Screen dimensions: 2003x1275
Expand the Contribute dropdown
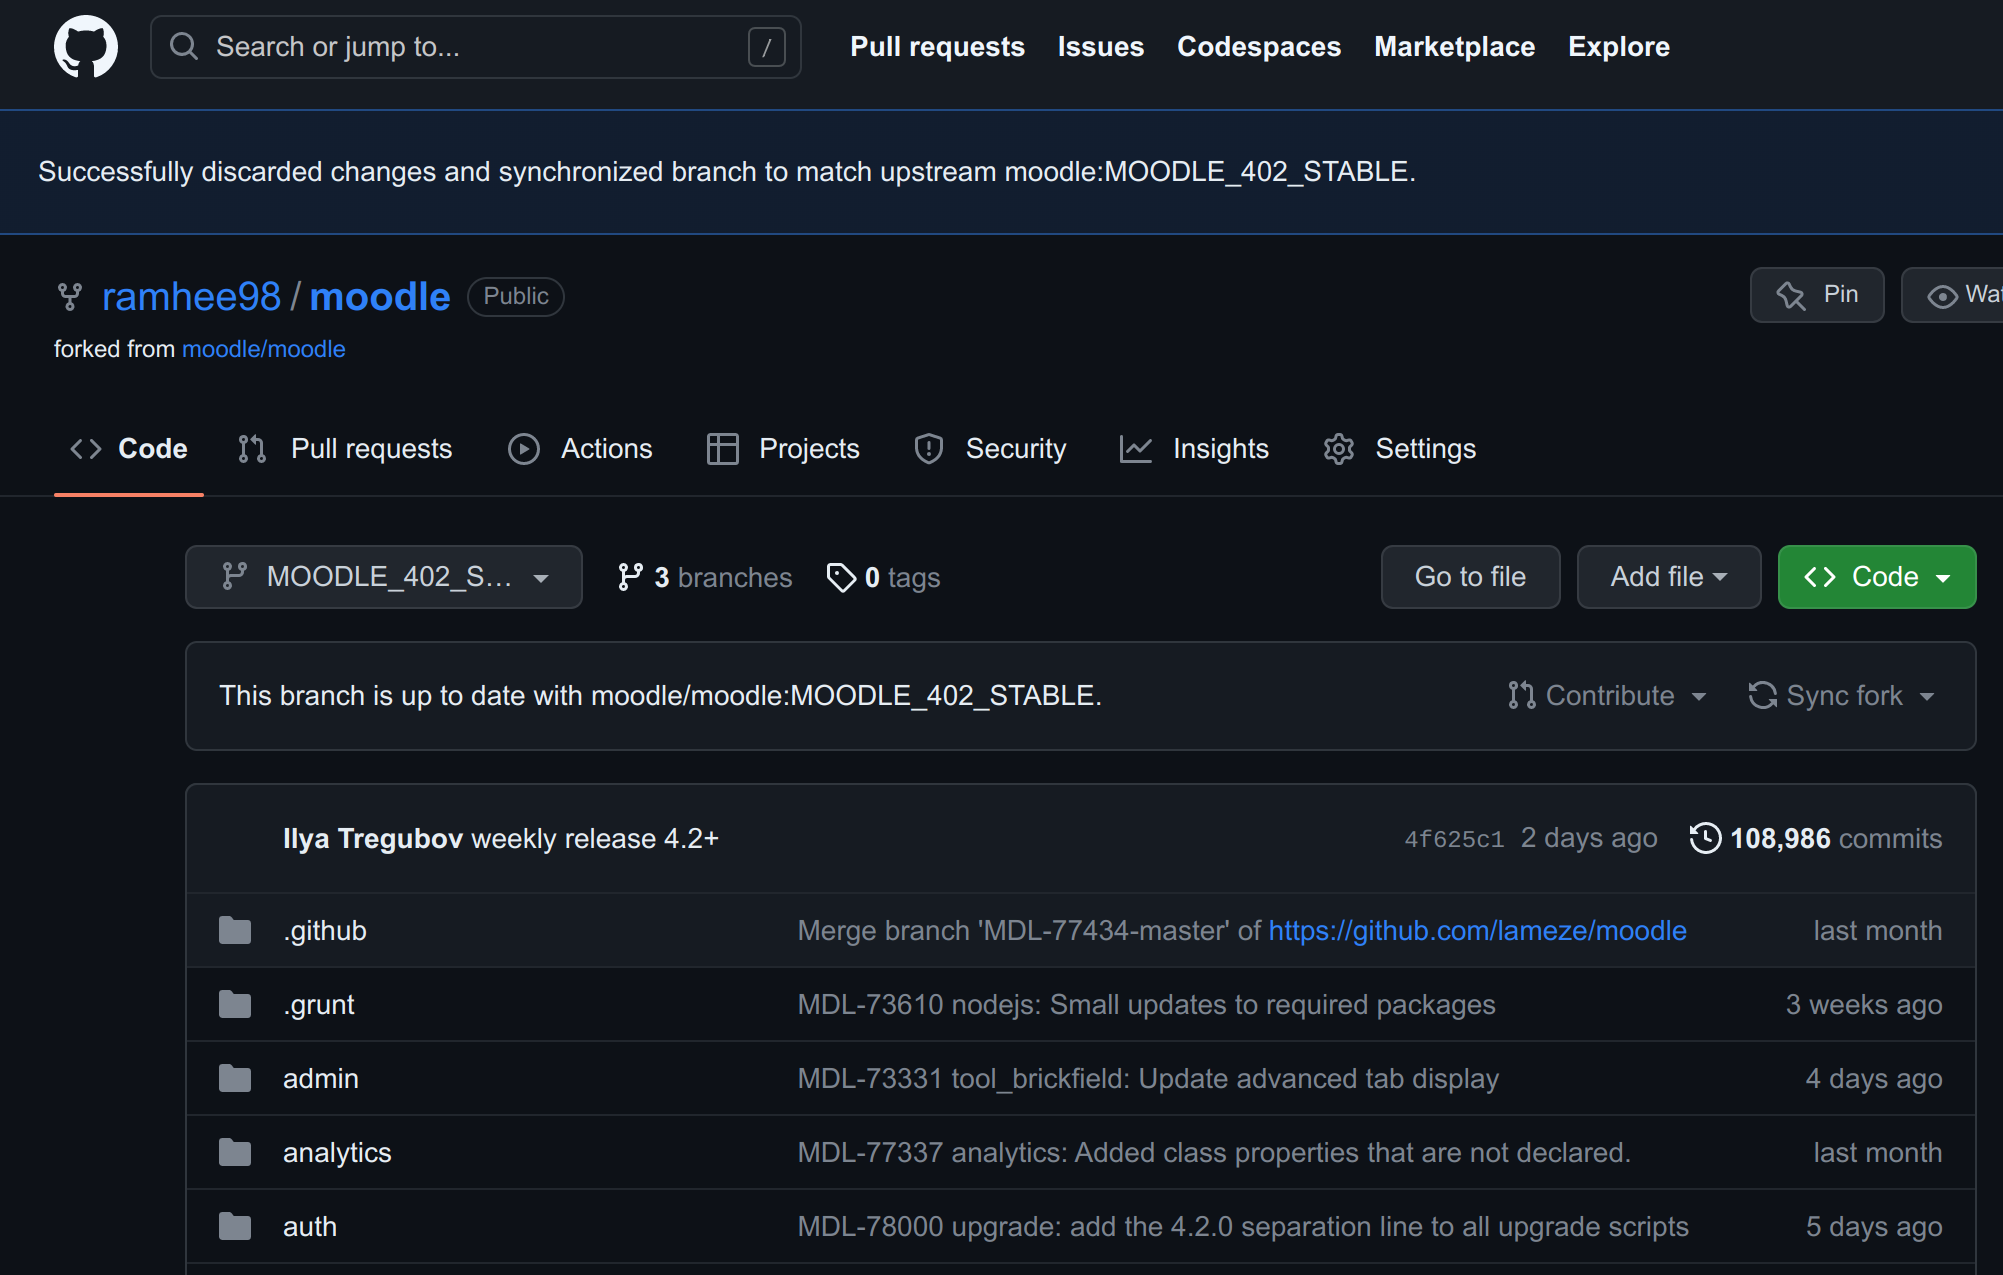[1605, 695]
